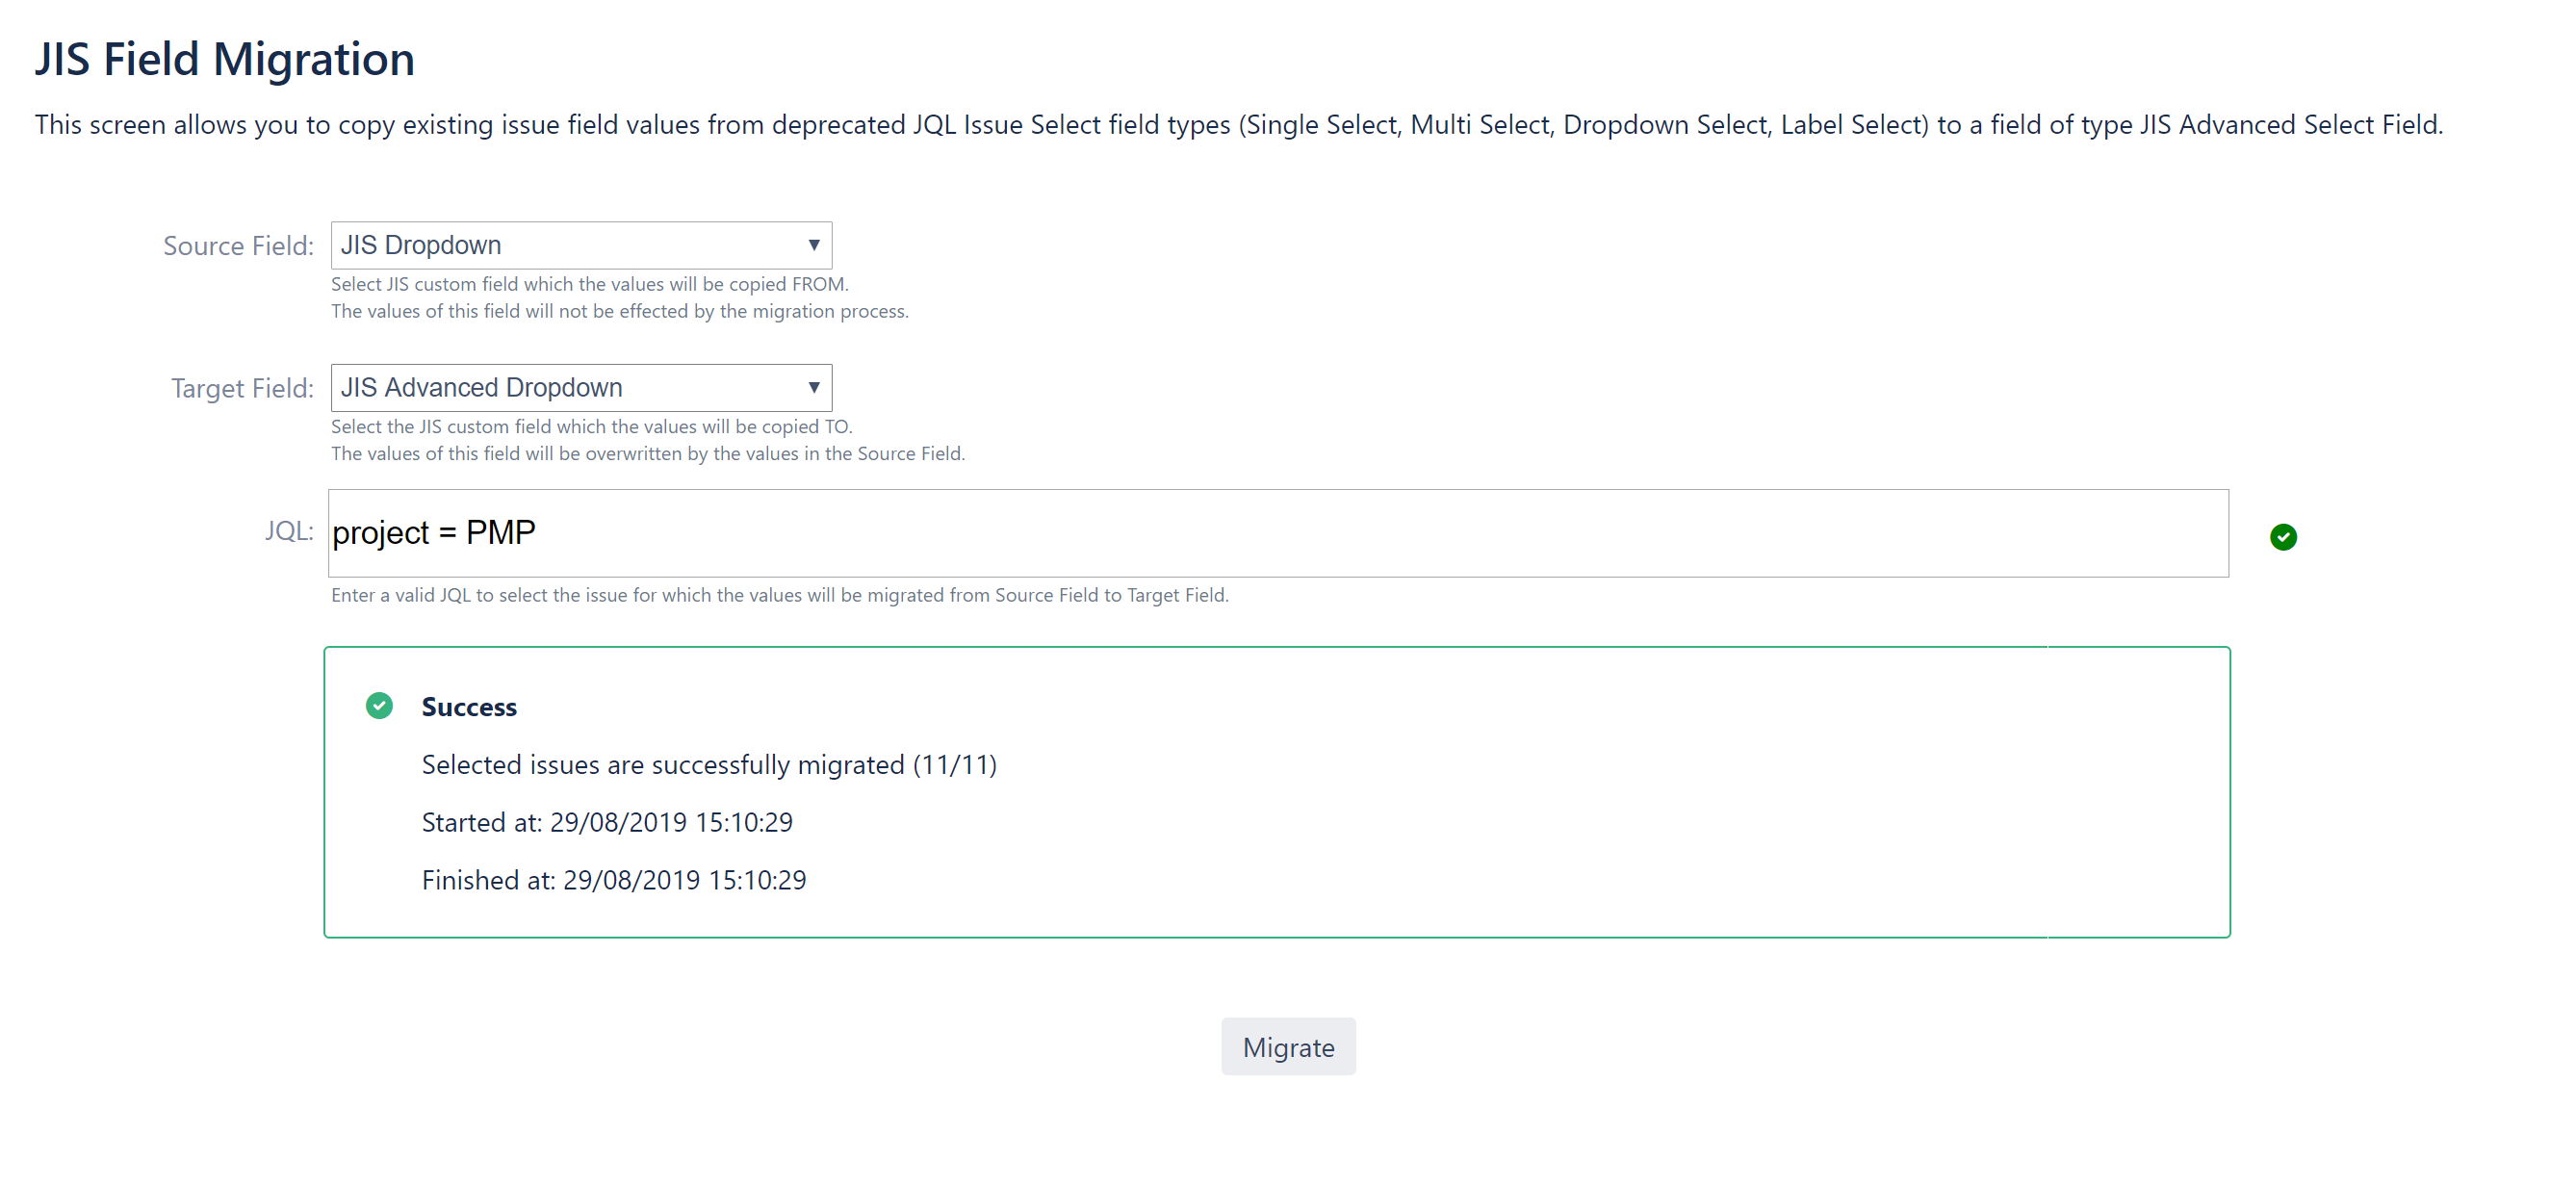Click the JQL label

coord(289,531)
